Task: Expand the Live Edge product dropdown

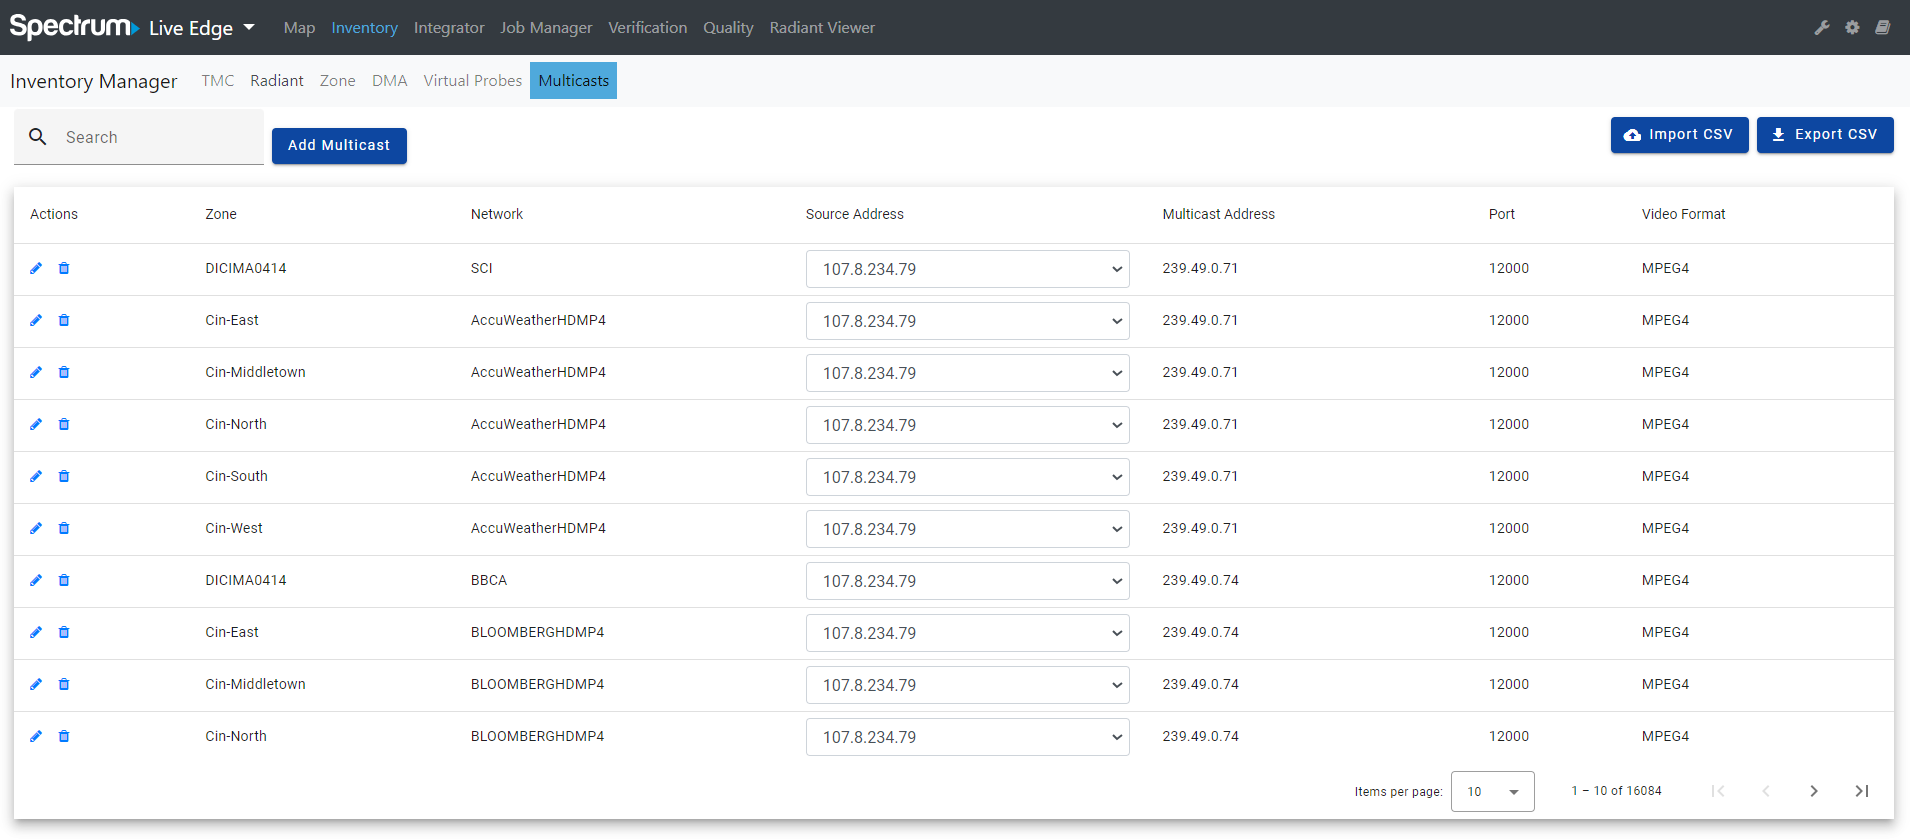Action: click(202, 28)
